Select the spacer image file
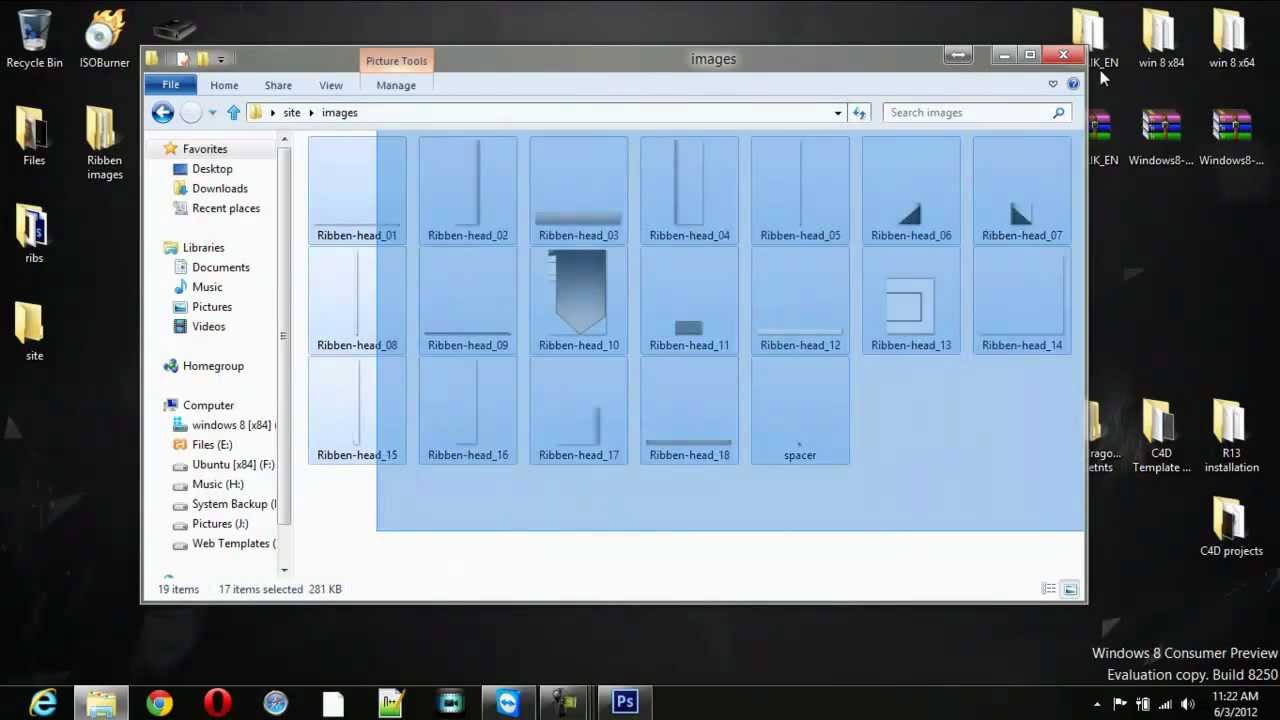The image size is (1280, 720). click(800, 411)
